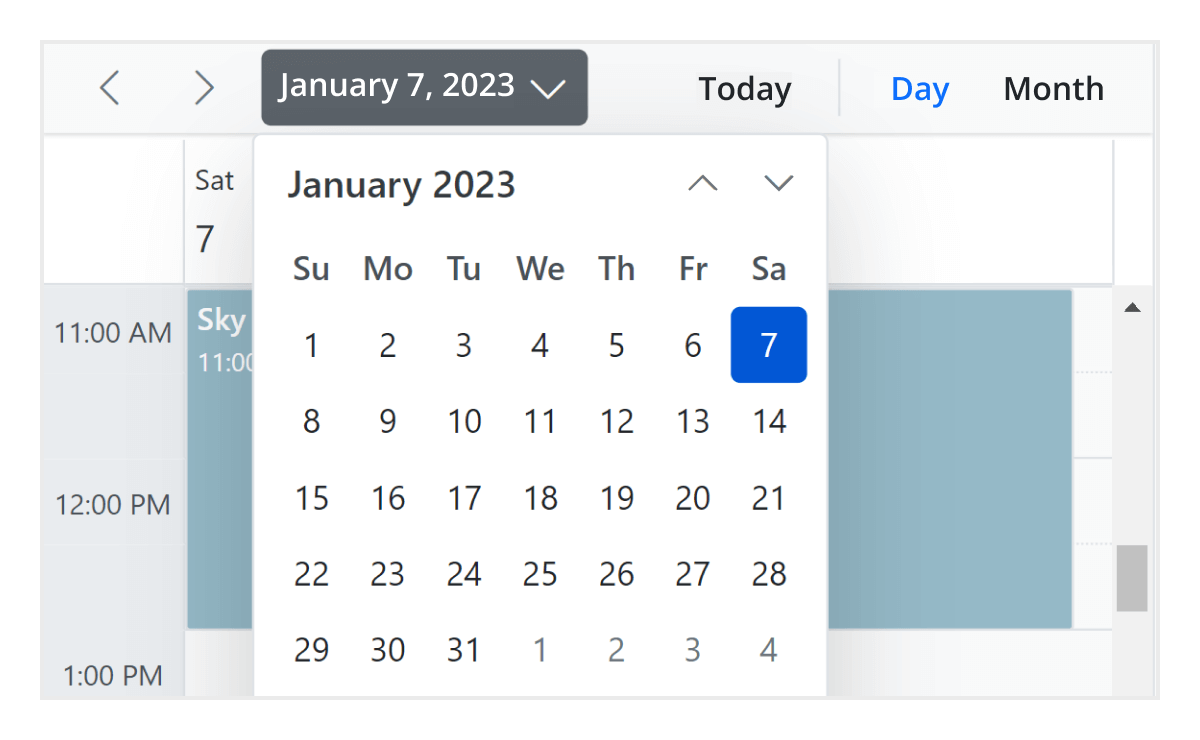Click the January 2023 calendar header
Viewport: 1200px width, 740px height.
pyautogui.click(x=401, y=184)
